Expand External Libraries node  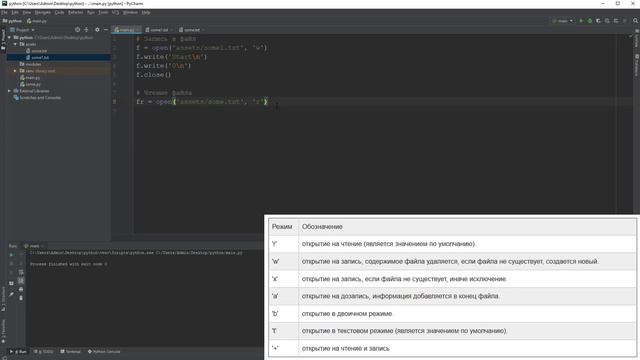pos(9,91)
